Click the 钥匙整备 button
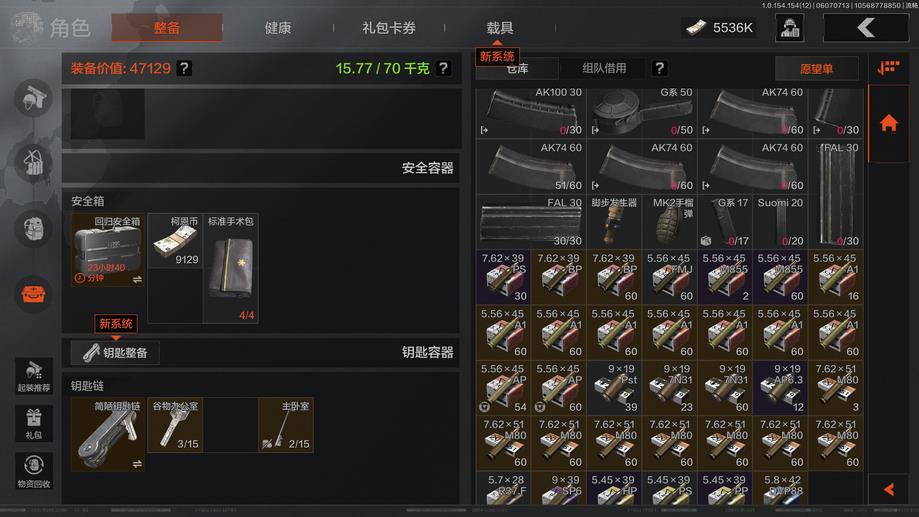919x517 pixels. pyautogui.click(x=115, y=353)
